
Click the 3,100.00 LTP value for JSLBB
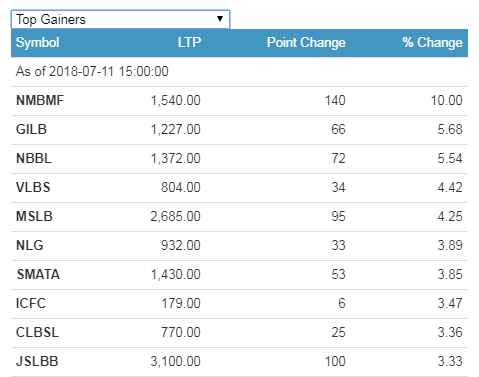point(175,361)
